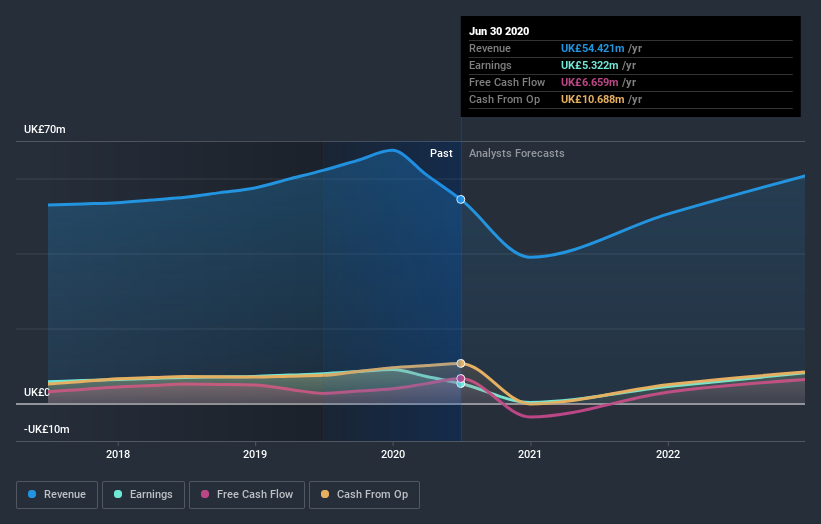Click the Revenue row label in tooltip
Image resolution: width=821 pixels, height=524 pixels.
point(490,48)
